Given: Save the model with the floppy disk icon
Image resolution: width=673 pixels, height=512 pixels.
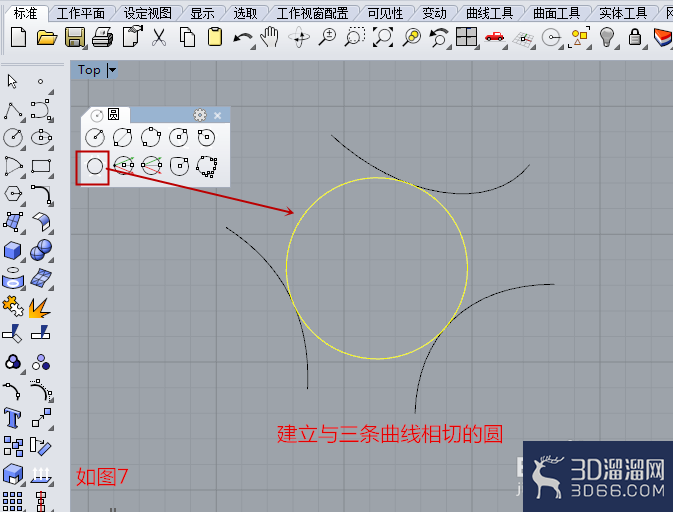Looking at the screenshot, I should 75,37.
